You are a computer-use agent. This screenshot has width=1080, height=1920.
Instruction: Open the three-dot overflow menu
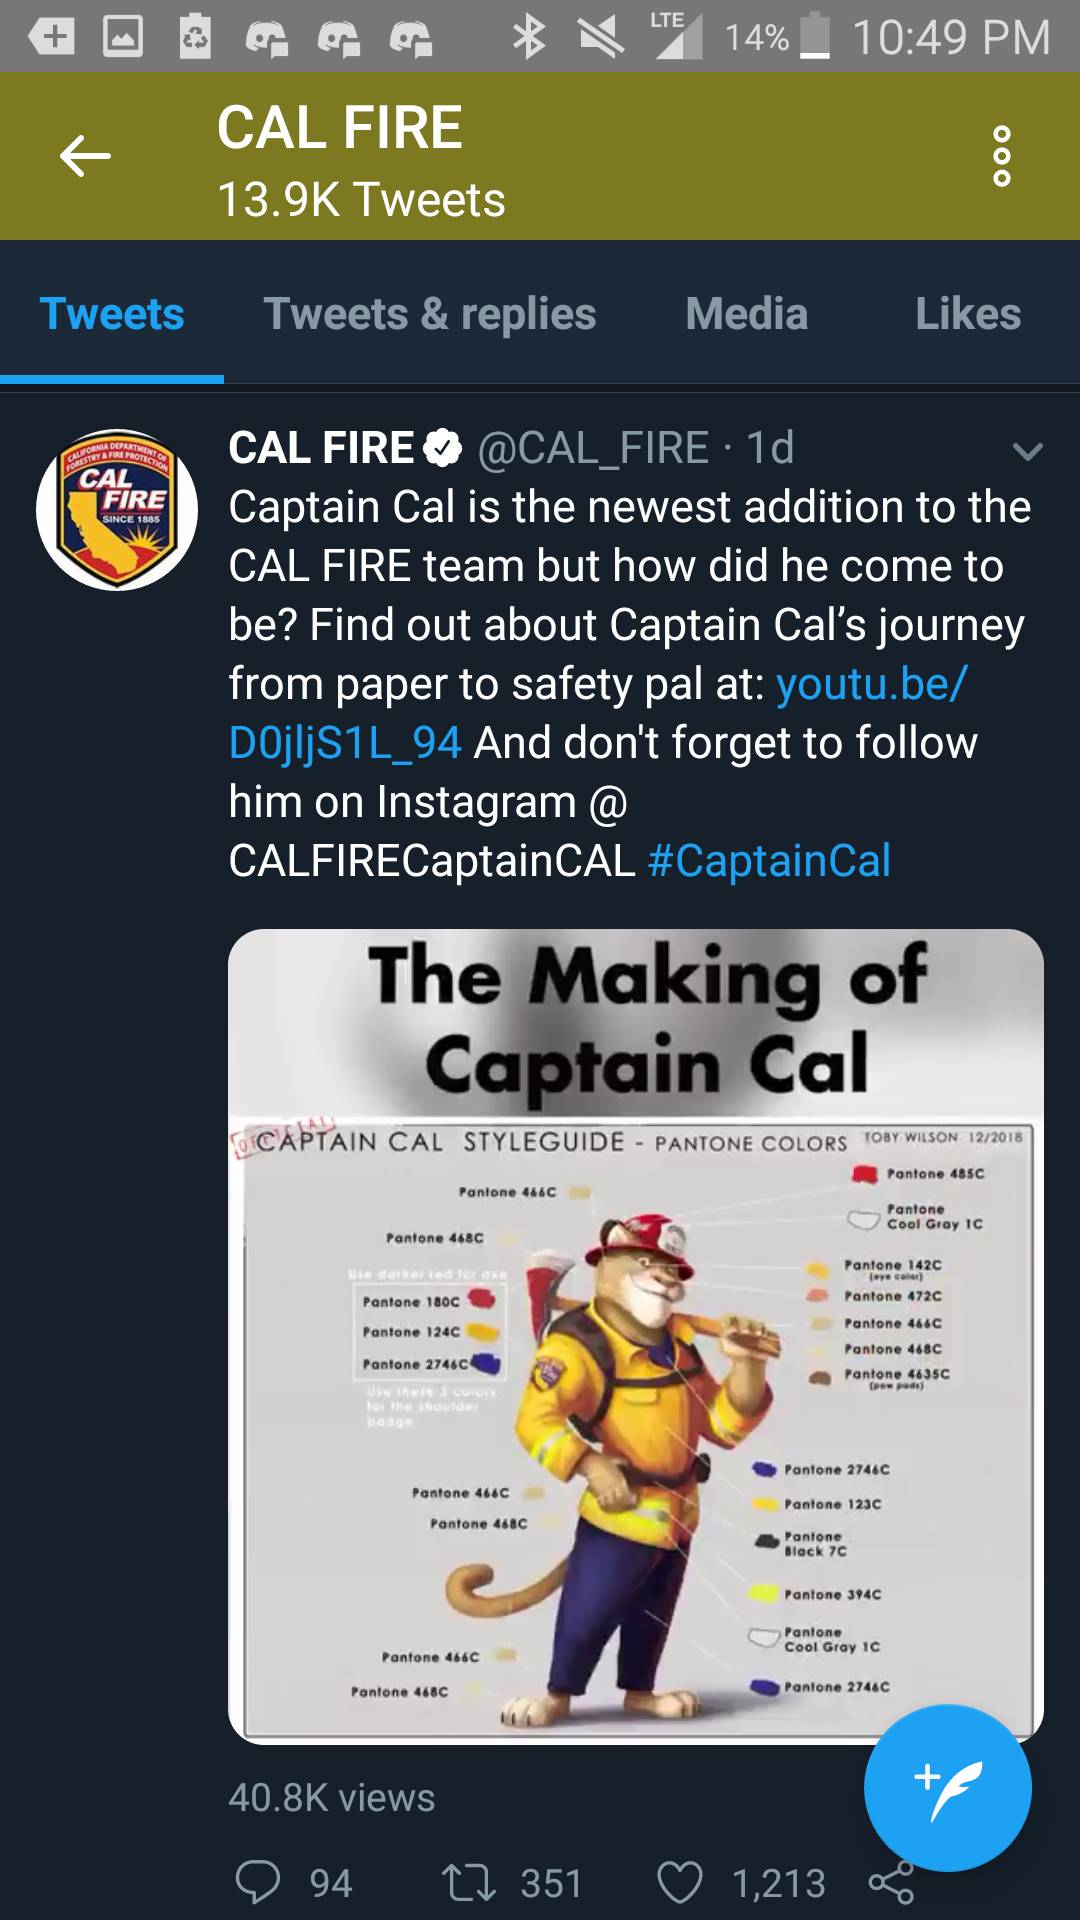click(1000, 155)
